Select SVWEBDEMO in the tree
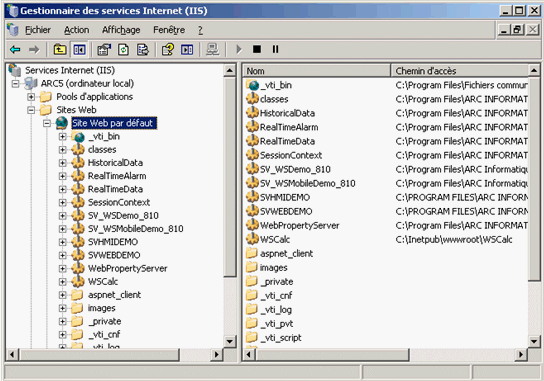 pos(114,255)
